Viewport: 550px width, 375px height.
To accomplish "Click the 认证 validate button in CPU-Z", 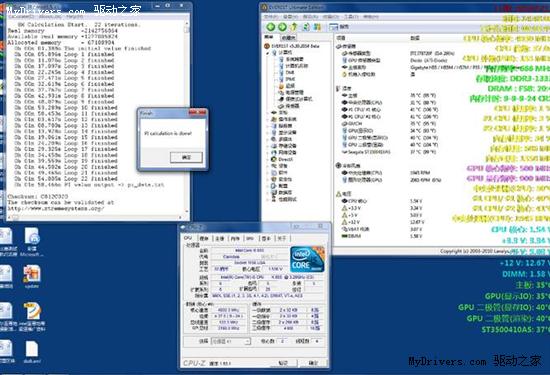I will [283, 363].
